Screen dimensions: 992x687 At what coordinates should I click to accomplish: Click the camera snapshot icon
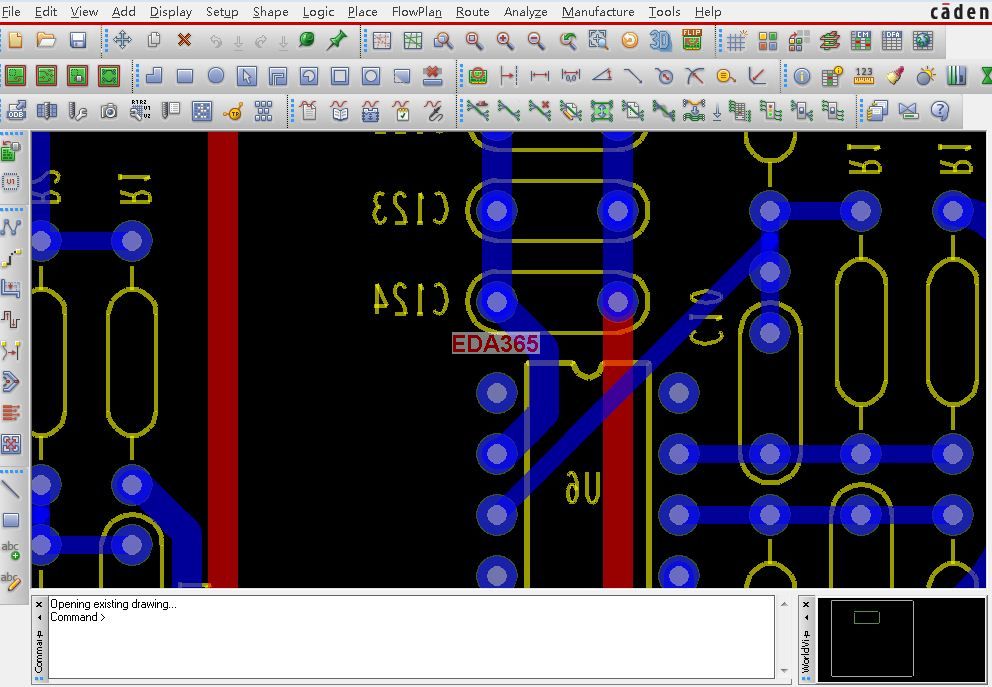109,111
